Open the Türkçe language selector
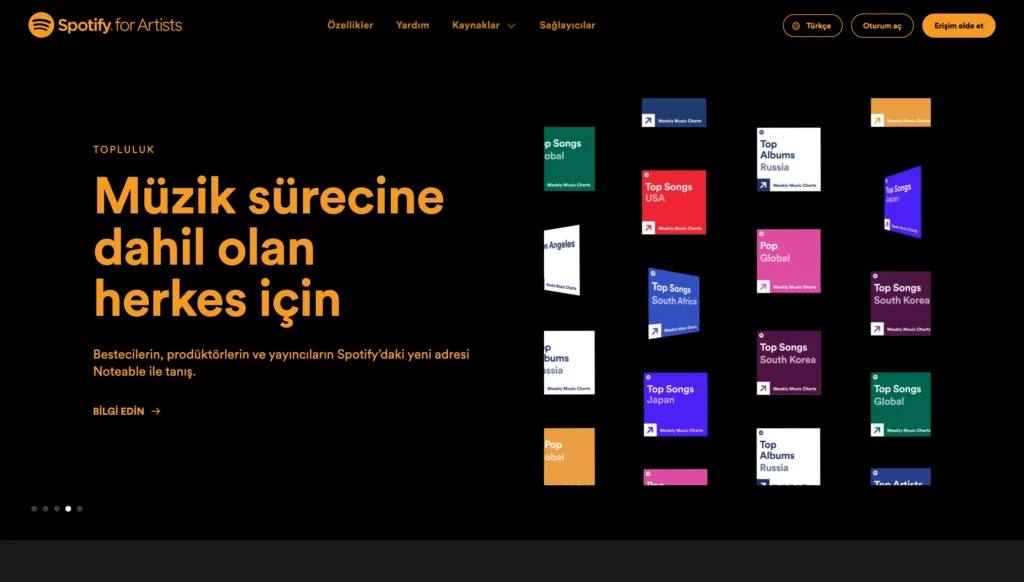 pyautogui.click(x=812, y=25)
